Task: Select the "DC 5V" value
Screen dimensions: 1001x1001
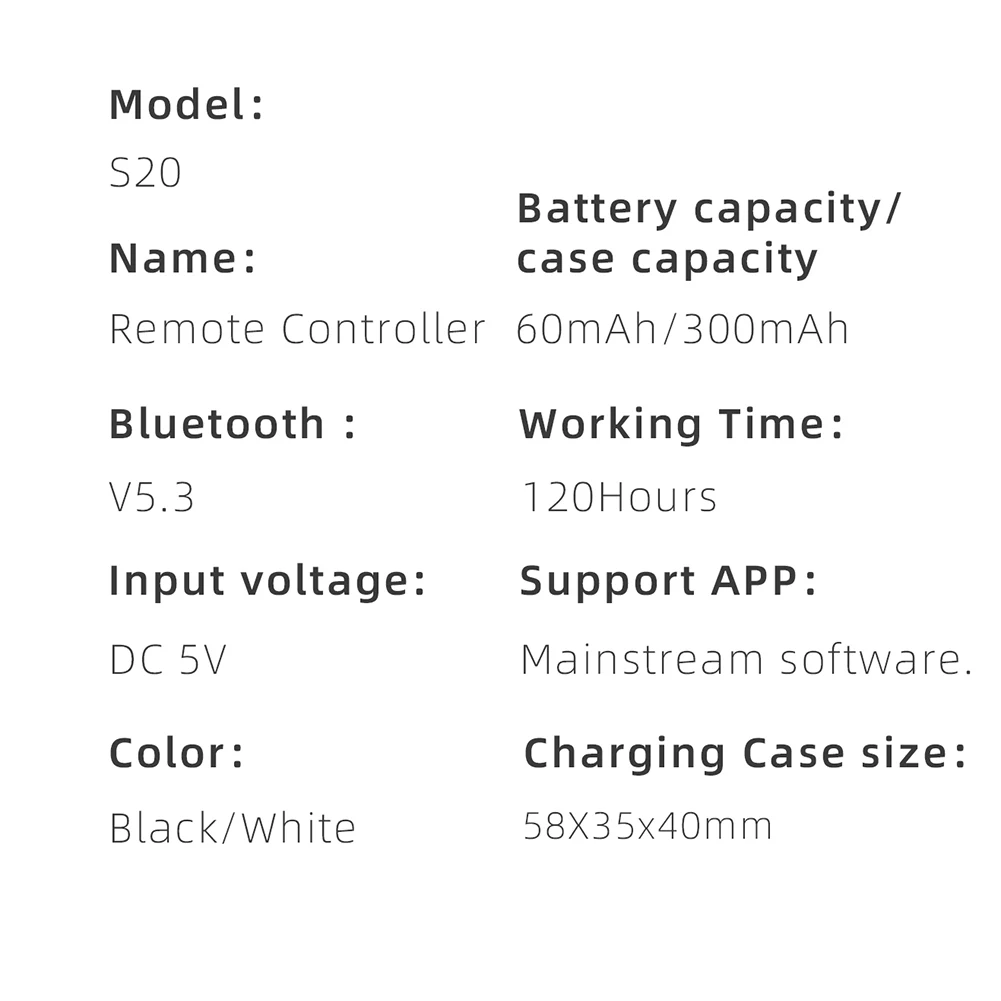Action: coord(168,660)
